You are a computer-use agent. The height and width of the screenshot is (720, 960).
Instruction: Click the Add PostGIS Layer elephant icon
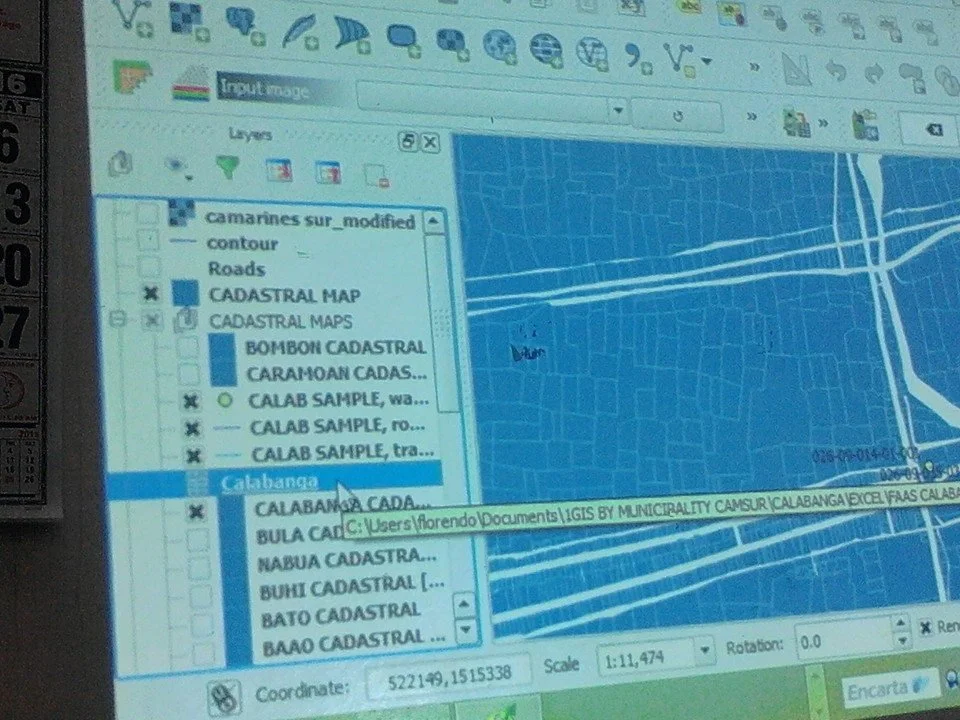[x=244, y=27]
